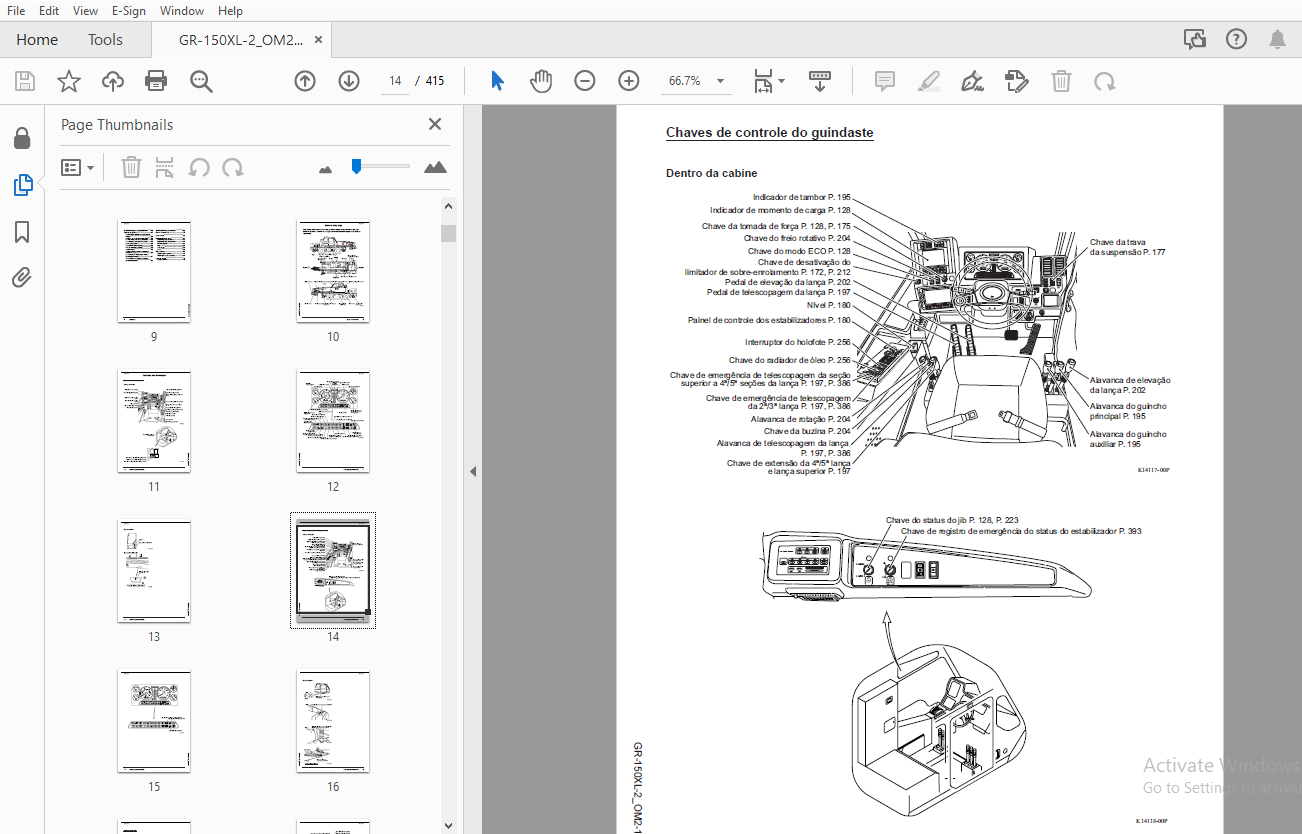Open the notifications bell
The height and width of the screenshot is (834, 1302).
pyautogui.click(x=1277, y=40)
